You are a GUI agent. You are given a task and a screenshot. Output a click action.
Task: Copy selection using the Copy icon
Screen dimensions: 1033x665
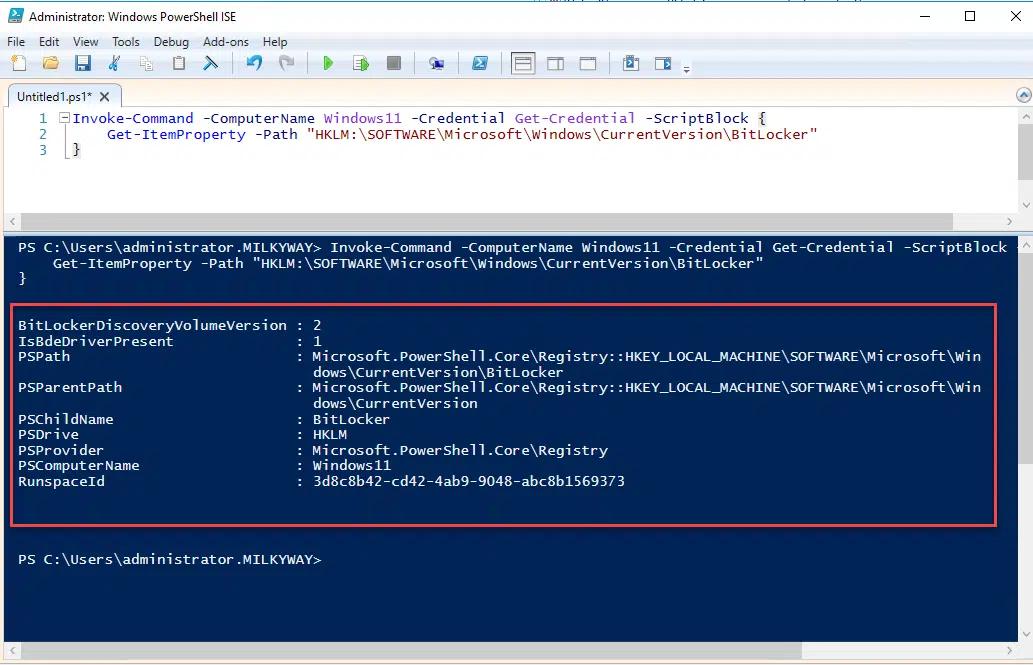click(x=146, y=63)
